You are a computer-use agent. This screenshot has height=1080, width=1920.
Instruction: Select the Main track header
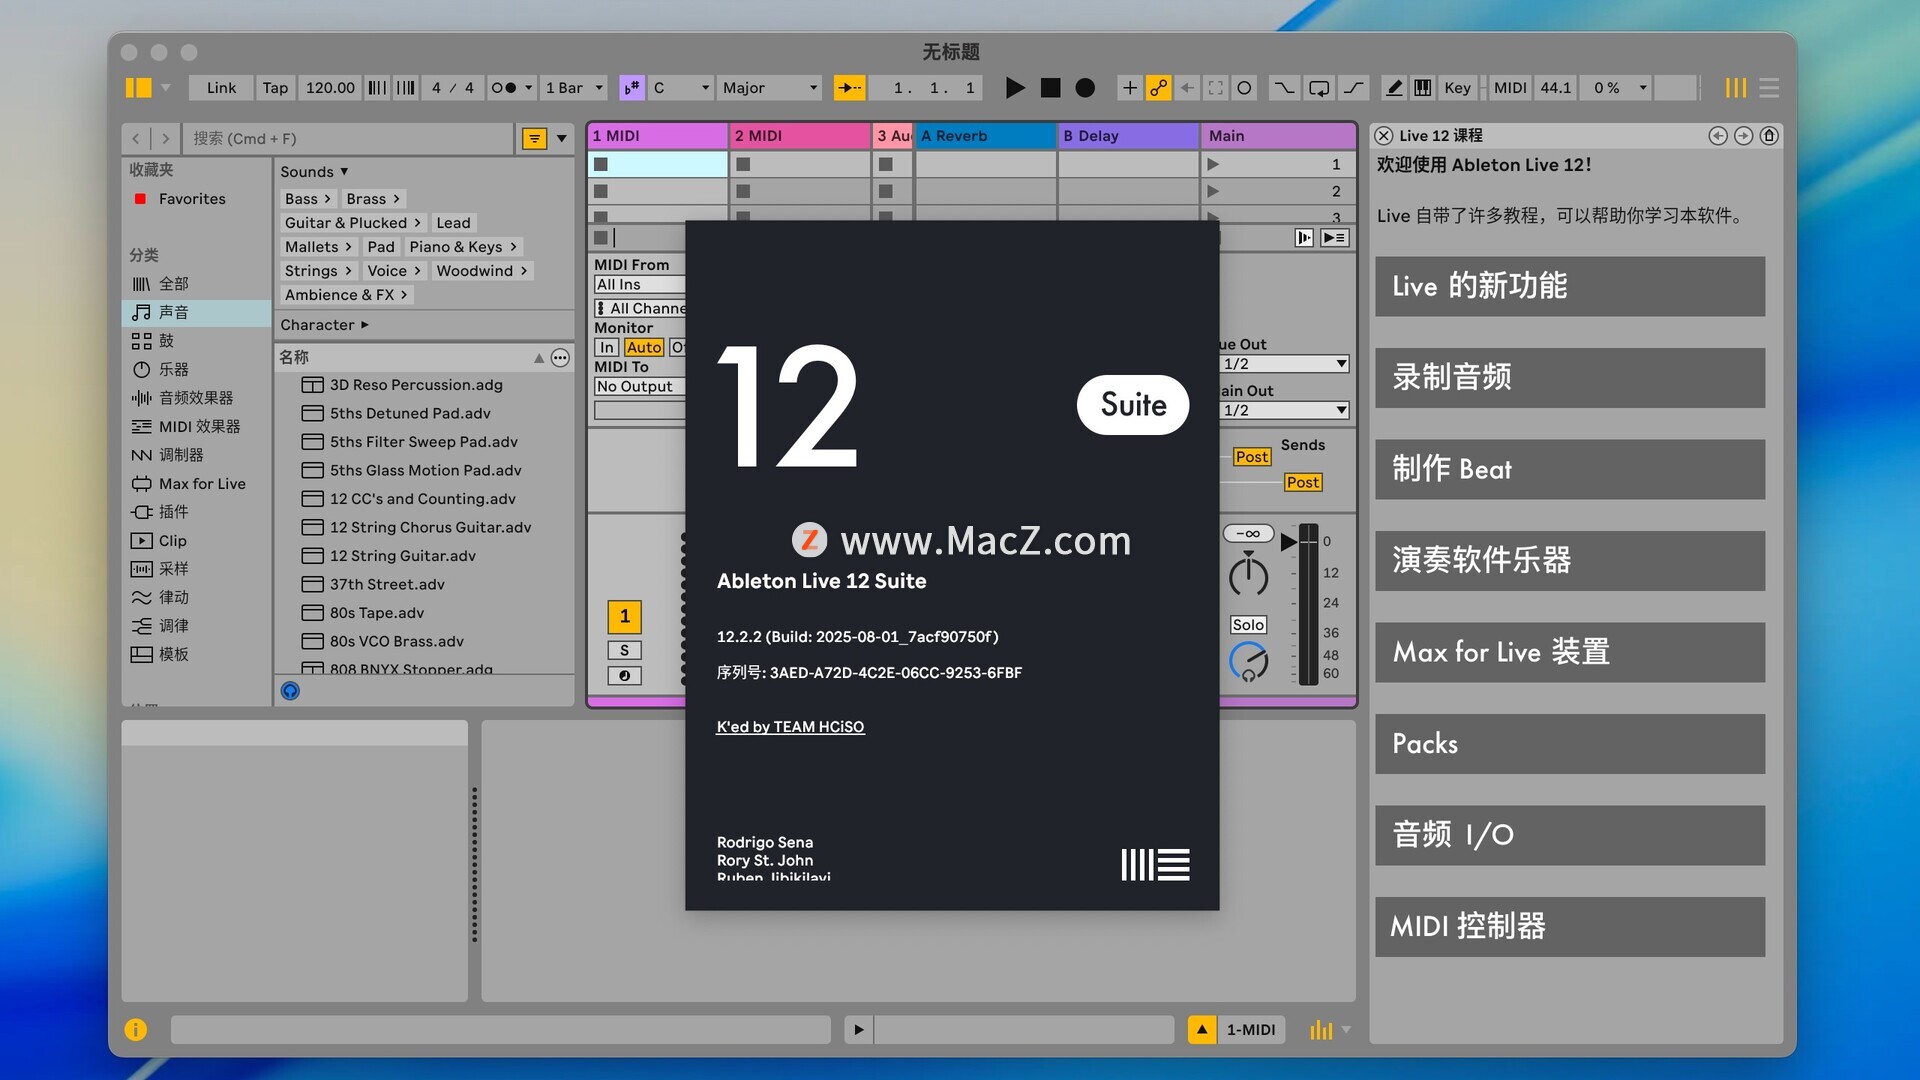[1277, 136]
